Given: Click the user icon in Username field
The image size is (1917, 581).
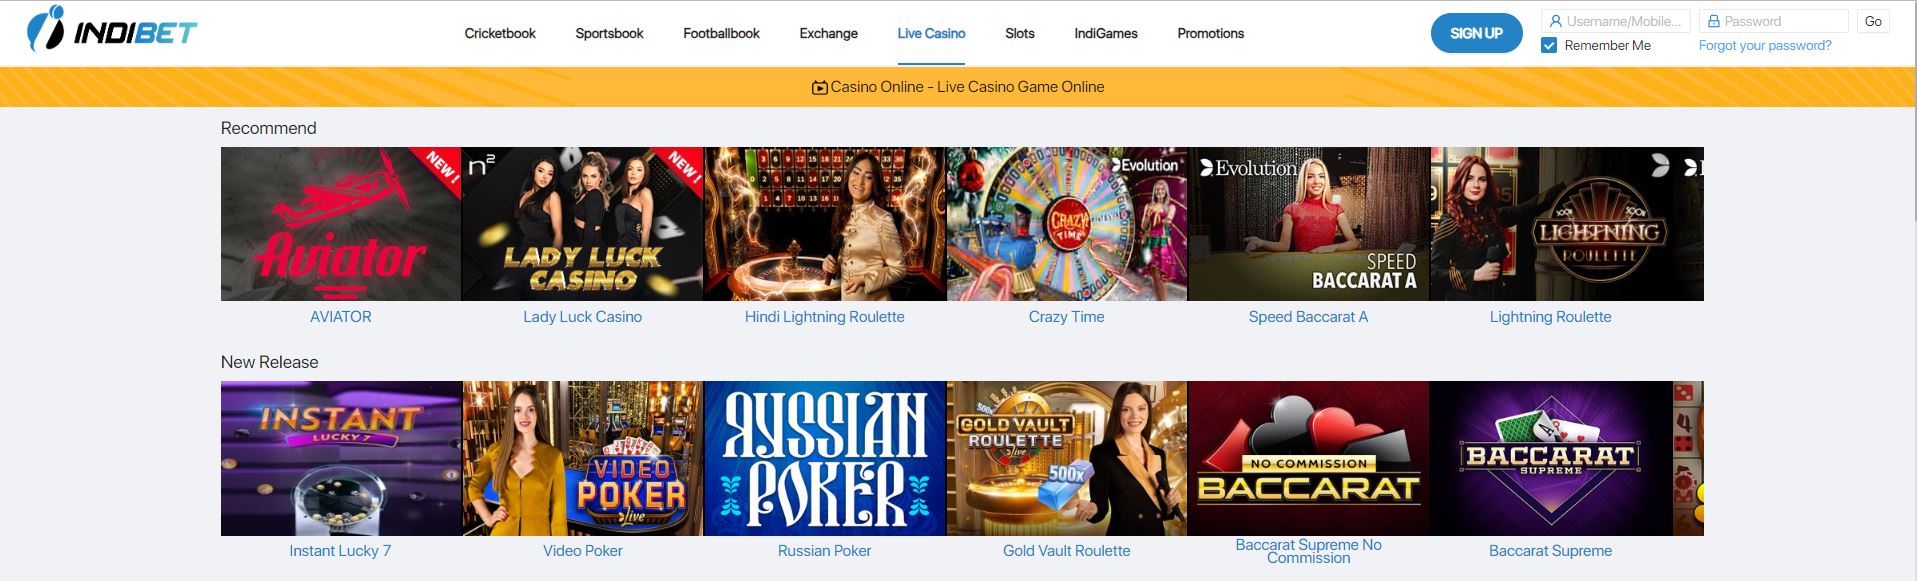Looking at the screenshot, I should point(1555,21).
